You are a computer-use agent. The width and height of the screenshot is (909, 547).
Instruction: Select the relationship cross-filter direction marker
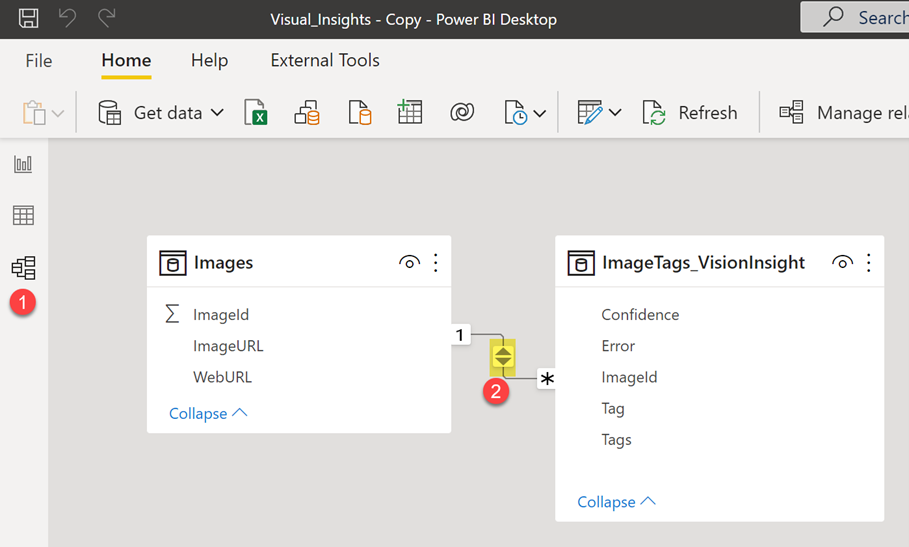pos(502,355)
